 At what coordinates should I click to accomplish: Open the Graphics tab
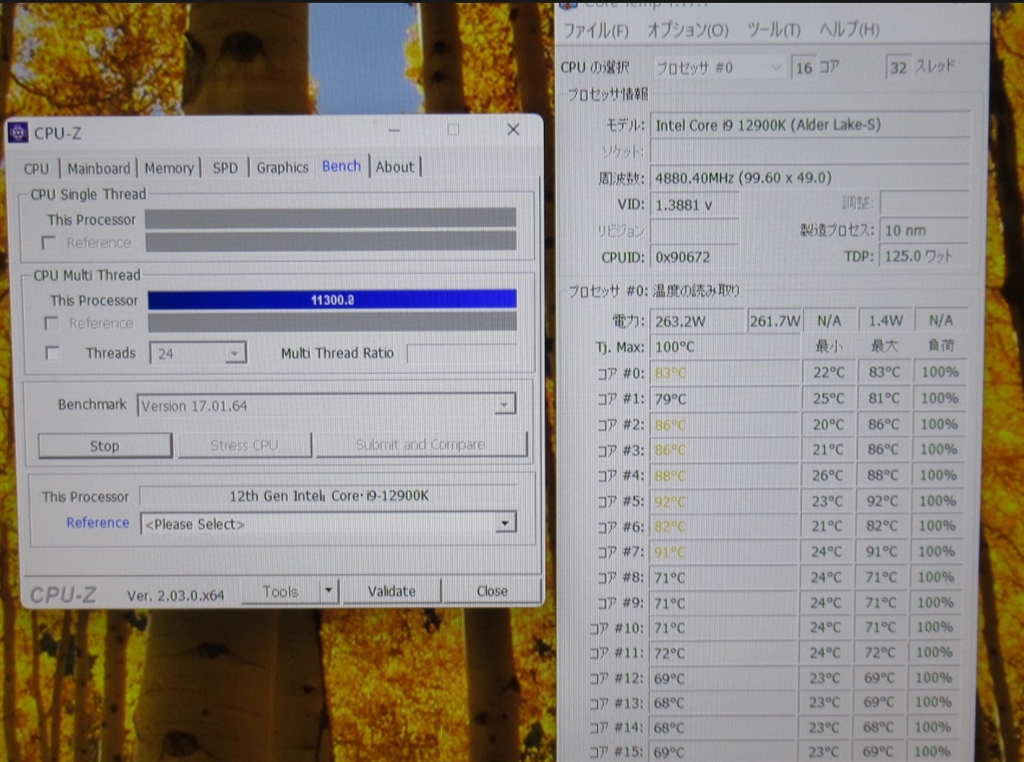coord(282,168)
